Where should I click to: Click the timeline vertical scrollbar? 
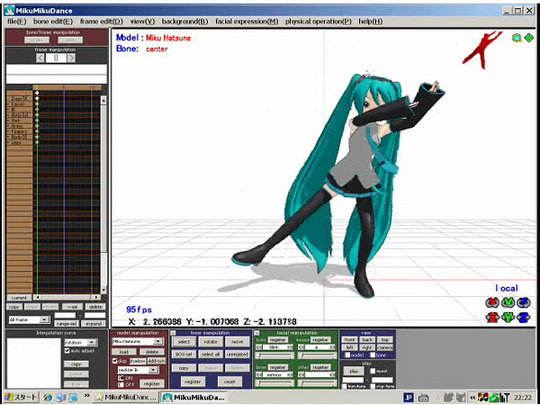coord(103,195)
